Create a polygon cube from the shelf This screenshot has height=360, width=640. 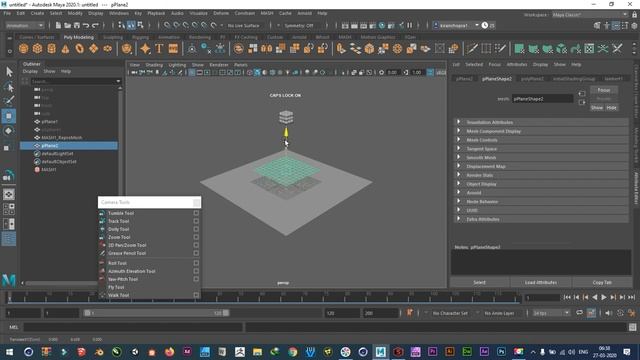point(38,49)
